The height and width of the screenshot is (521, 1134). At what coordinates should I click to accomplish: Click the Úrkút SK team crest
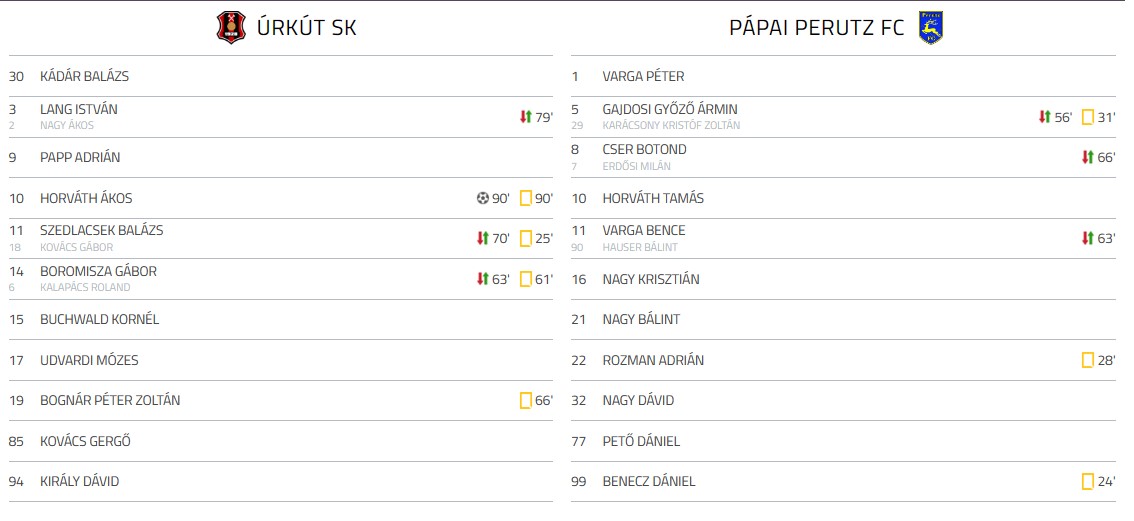pyautogui.click(x=231, y=27)
